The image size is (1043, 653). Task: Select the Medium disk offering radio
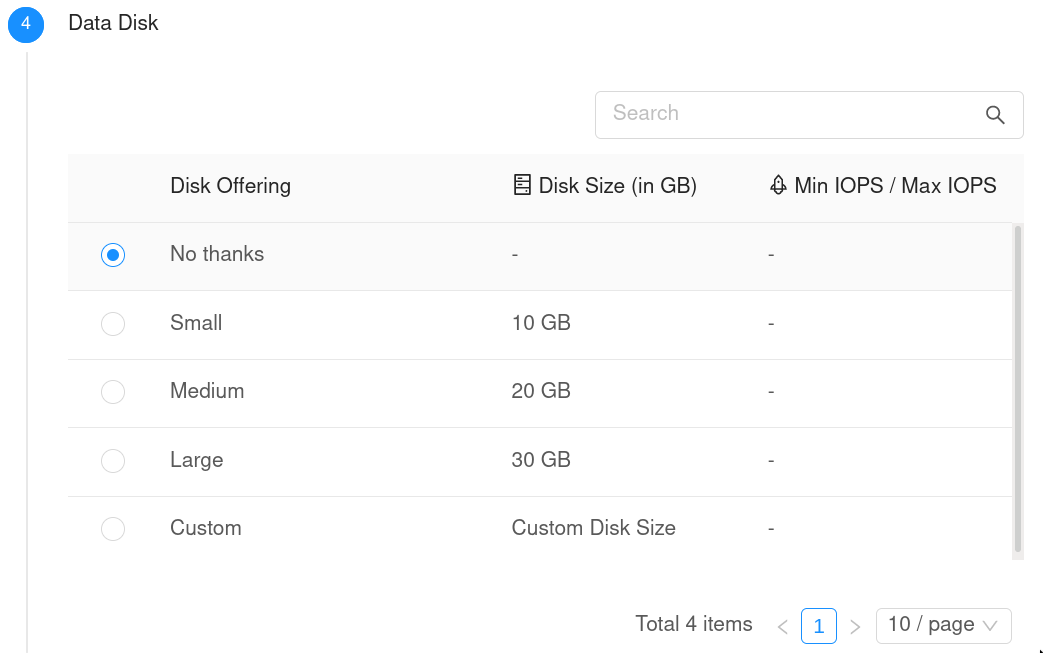[113, 392]
